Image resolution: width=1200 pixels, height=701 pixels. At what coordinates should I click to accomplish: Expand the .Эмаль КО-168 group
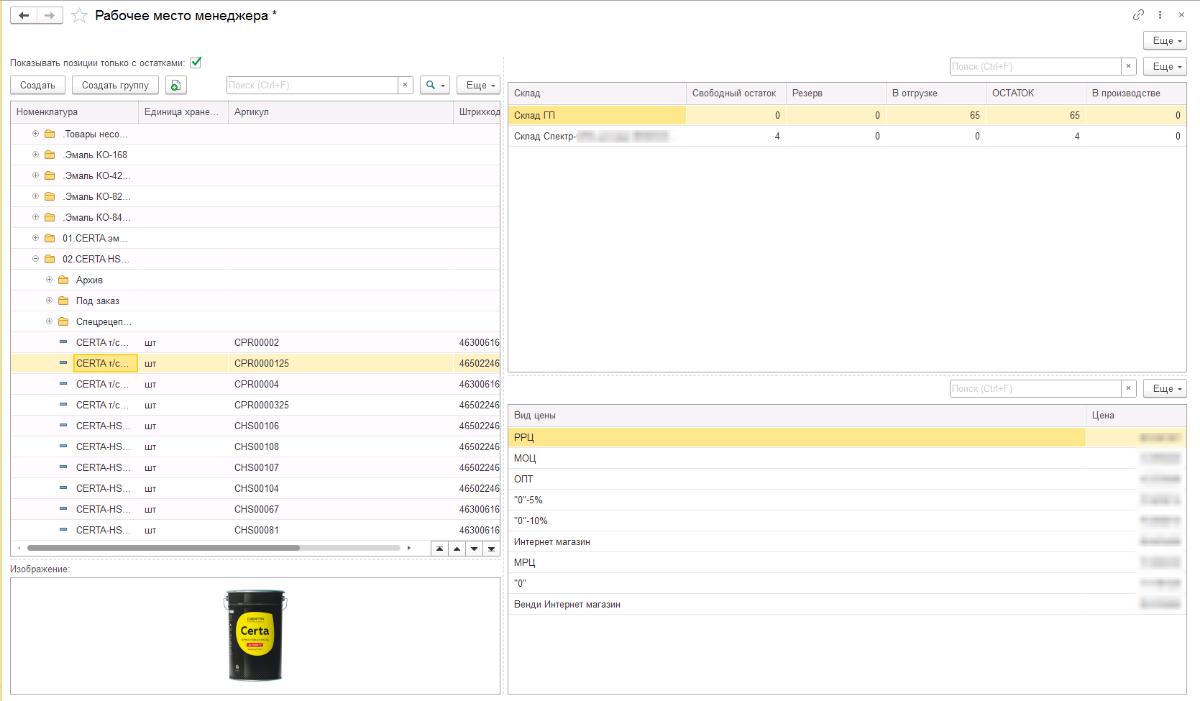(36, 155)
